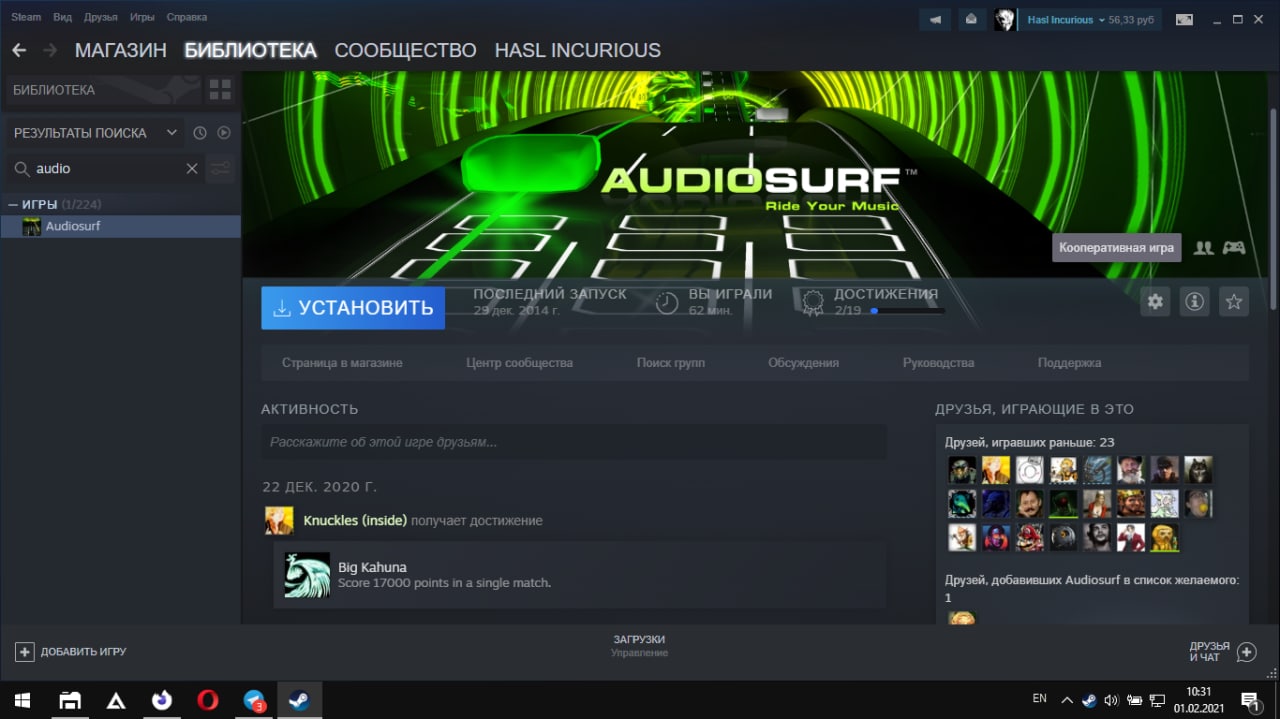1280x719 pixels.
Task: Add Audiosurf to favorites star
Action: tap(1234, 301)
